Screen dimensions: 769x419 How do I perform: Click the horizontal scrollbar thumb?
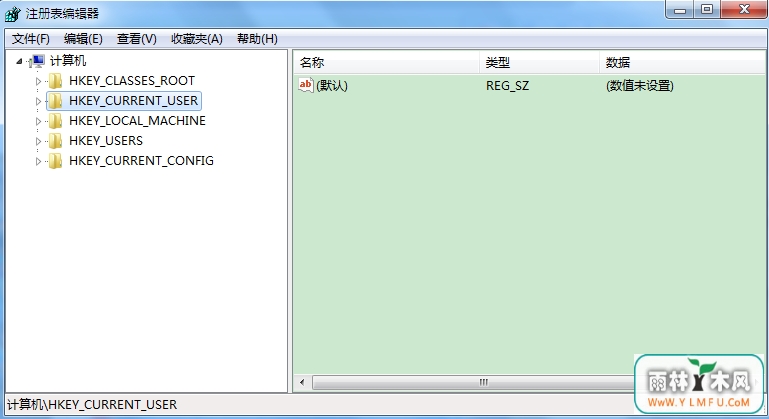(x=474, y=382)
